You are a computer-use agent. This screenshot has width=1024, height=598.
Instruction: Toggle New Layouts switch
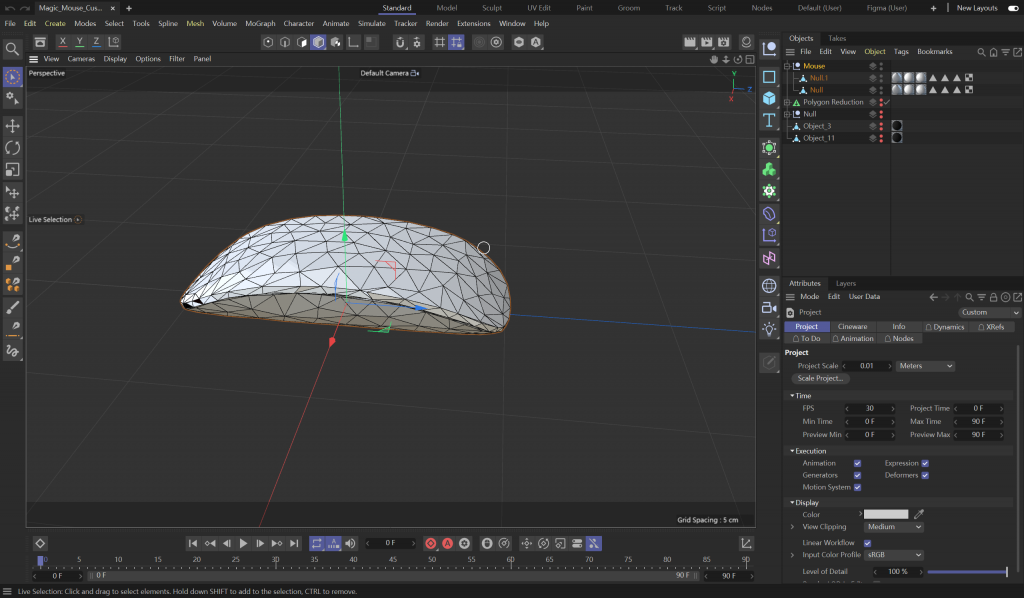point(1013,8)
